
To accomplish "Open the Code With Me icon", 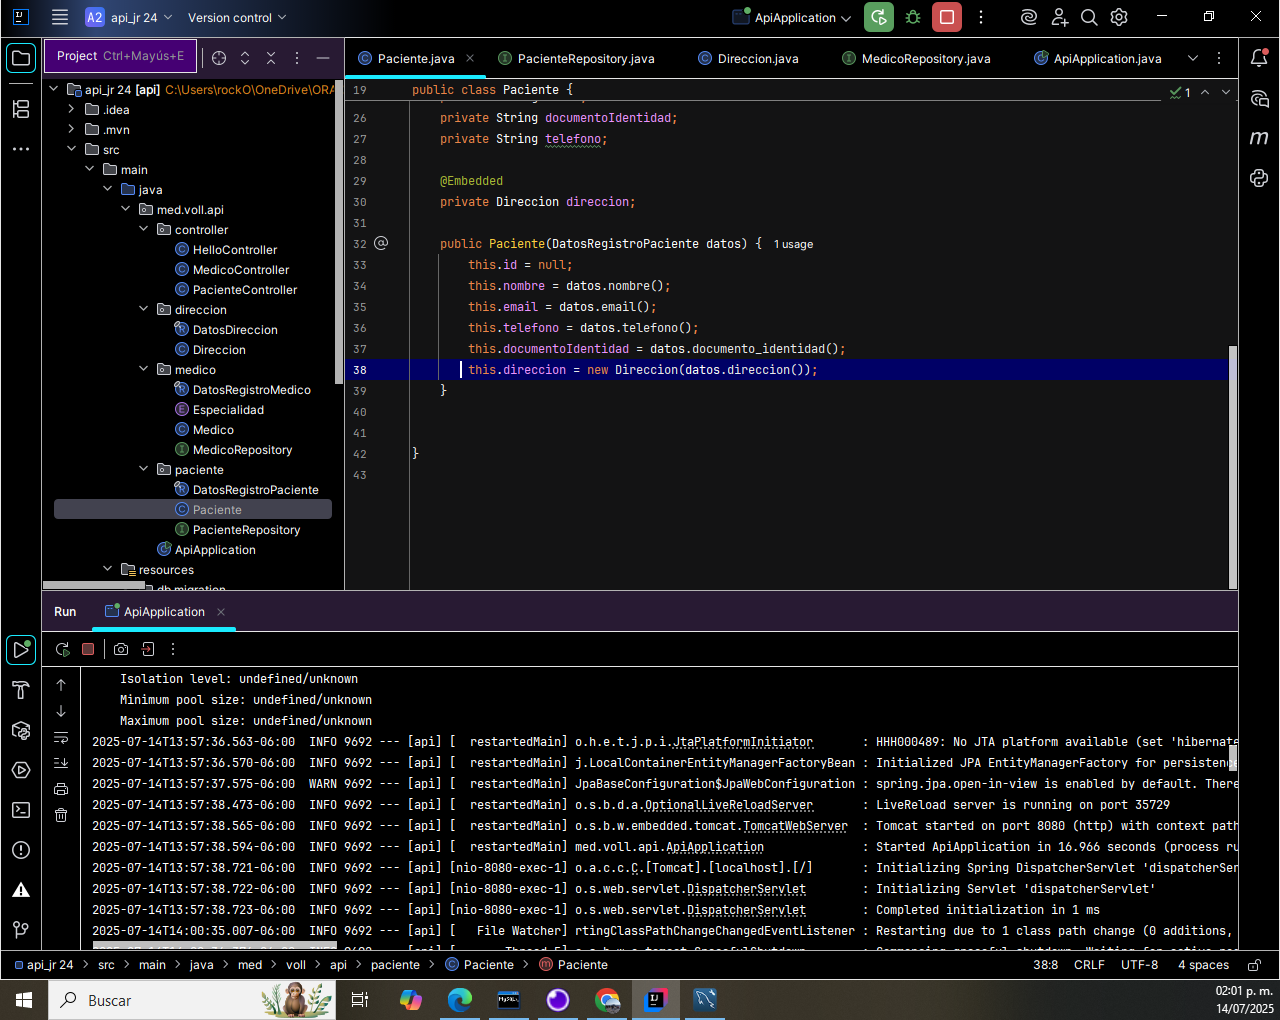I will [1060, 17].
